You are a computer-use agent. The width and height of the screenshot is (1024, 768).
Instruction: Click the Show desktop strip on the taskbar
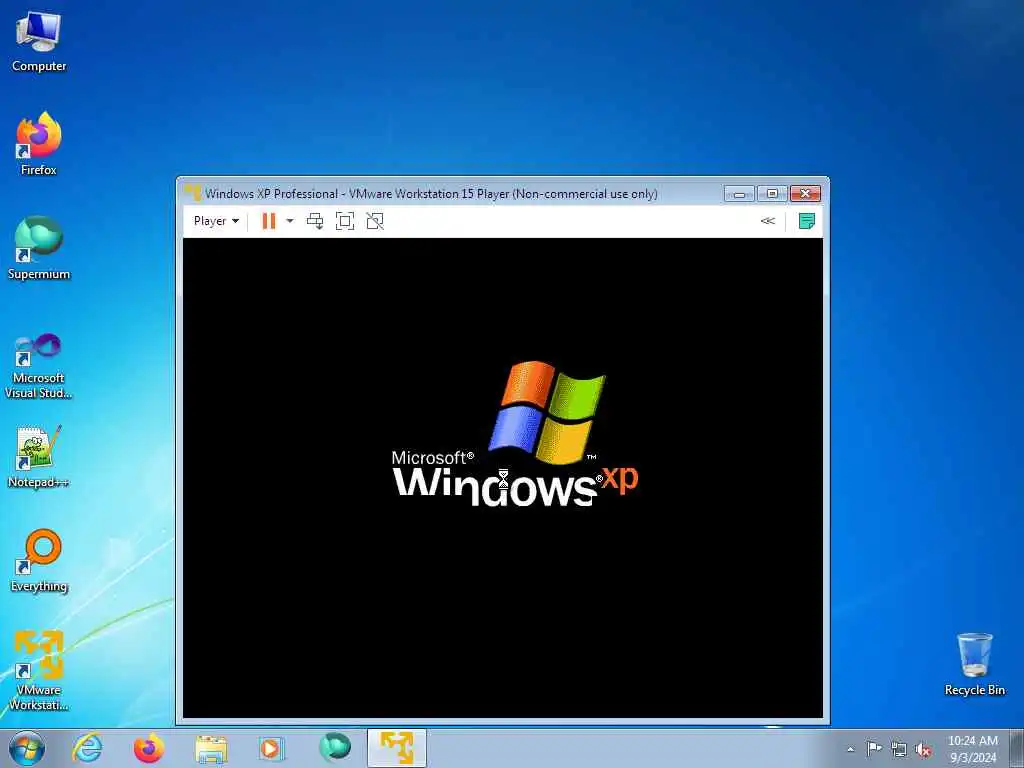(1016, 748)
